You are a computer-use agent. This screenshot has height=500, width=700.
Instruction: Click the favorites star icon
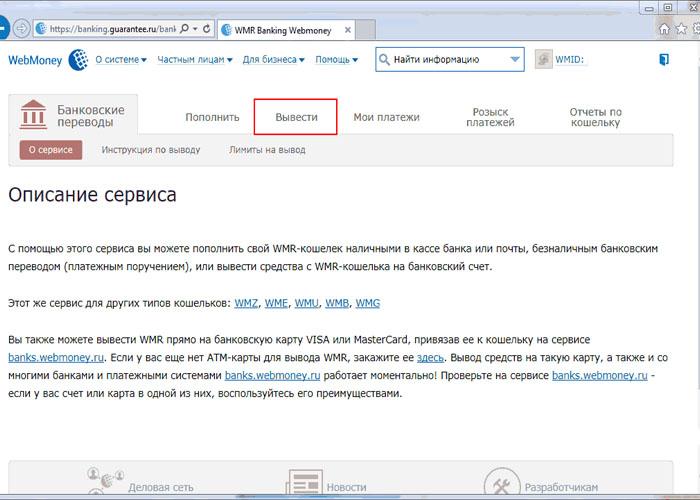coord(681,29)
